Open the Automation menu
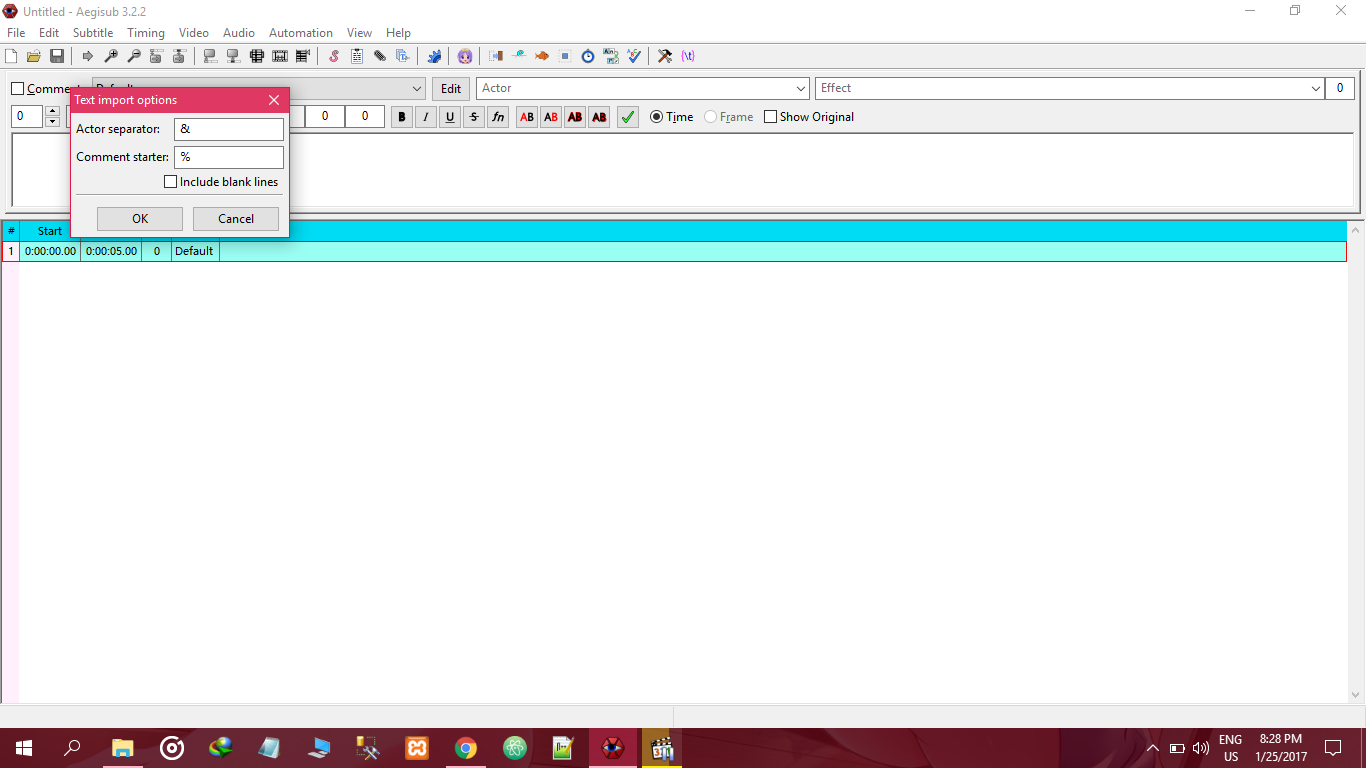The width and height of the screenshot is (1366, 768). click(301, 33)
